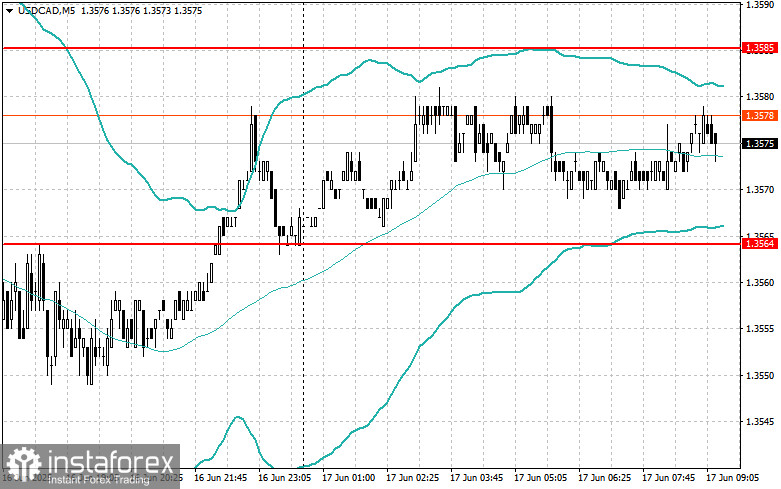Select the USDCAD,M5 chart title text
The width and height of the screenshot is (781, 489).
point(46,10)
